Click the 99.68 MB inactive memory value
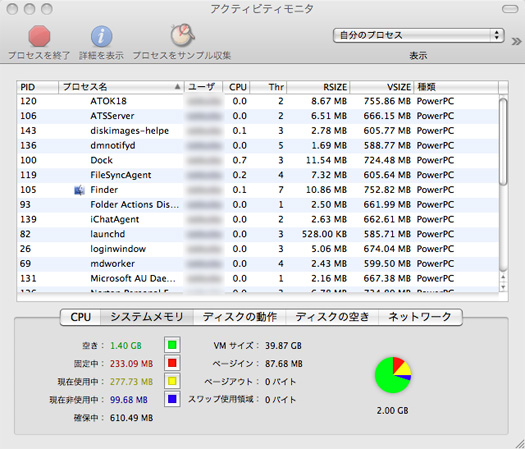Viewport: 525px width, 449px height. coord(129,400)
